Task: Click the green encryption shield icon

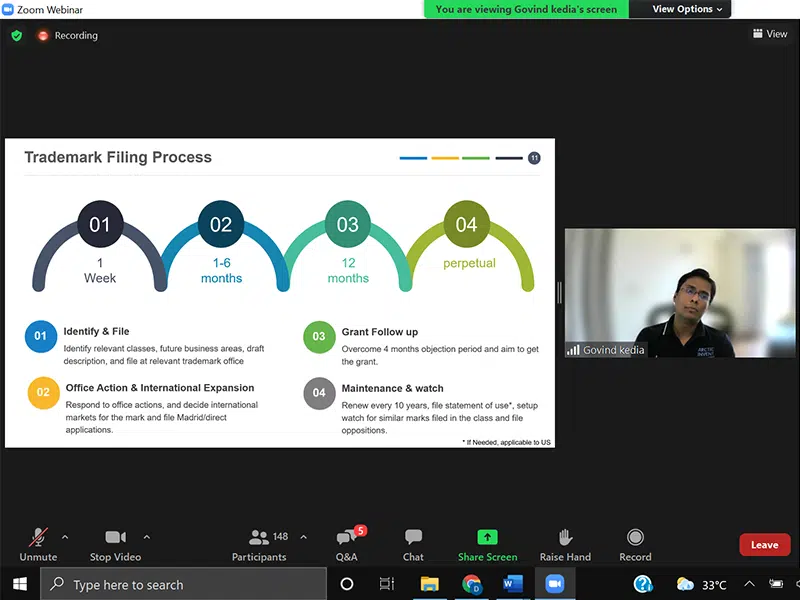Action: coord(16,35)
